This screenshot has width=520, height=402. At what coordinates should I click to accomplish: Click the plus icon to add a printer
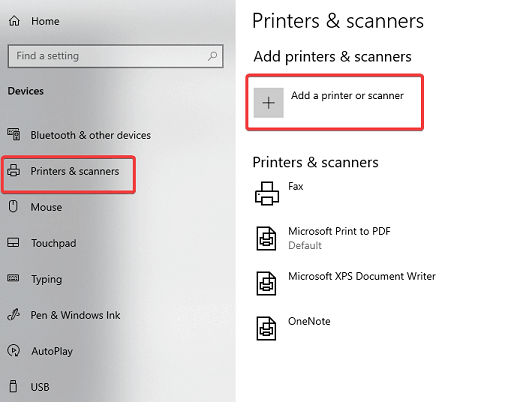click(x=269, y=103)
